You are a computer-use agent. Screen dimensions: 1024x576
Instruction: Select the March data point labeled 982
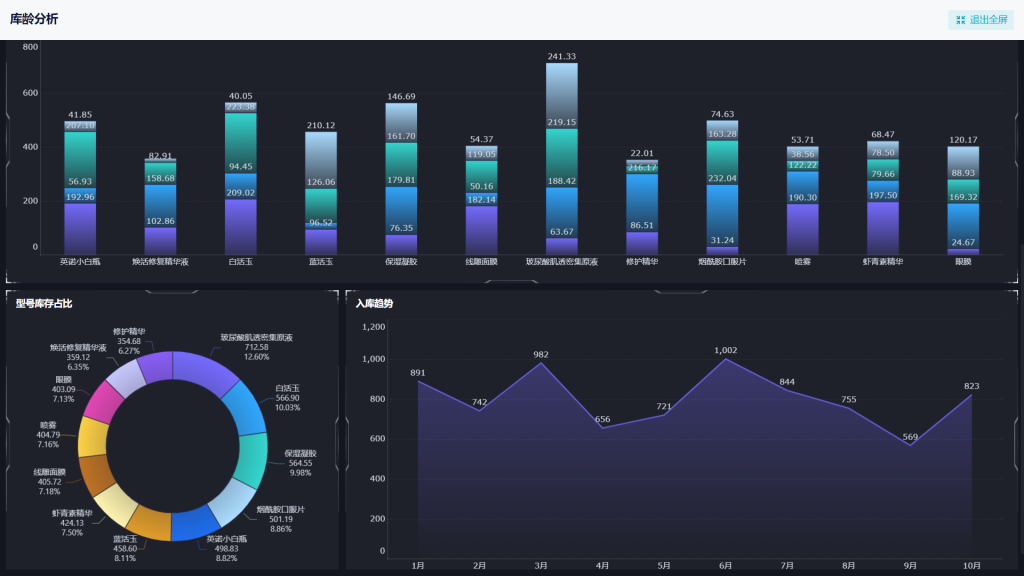pyautogui.click(x=541, y=363)
